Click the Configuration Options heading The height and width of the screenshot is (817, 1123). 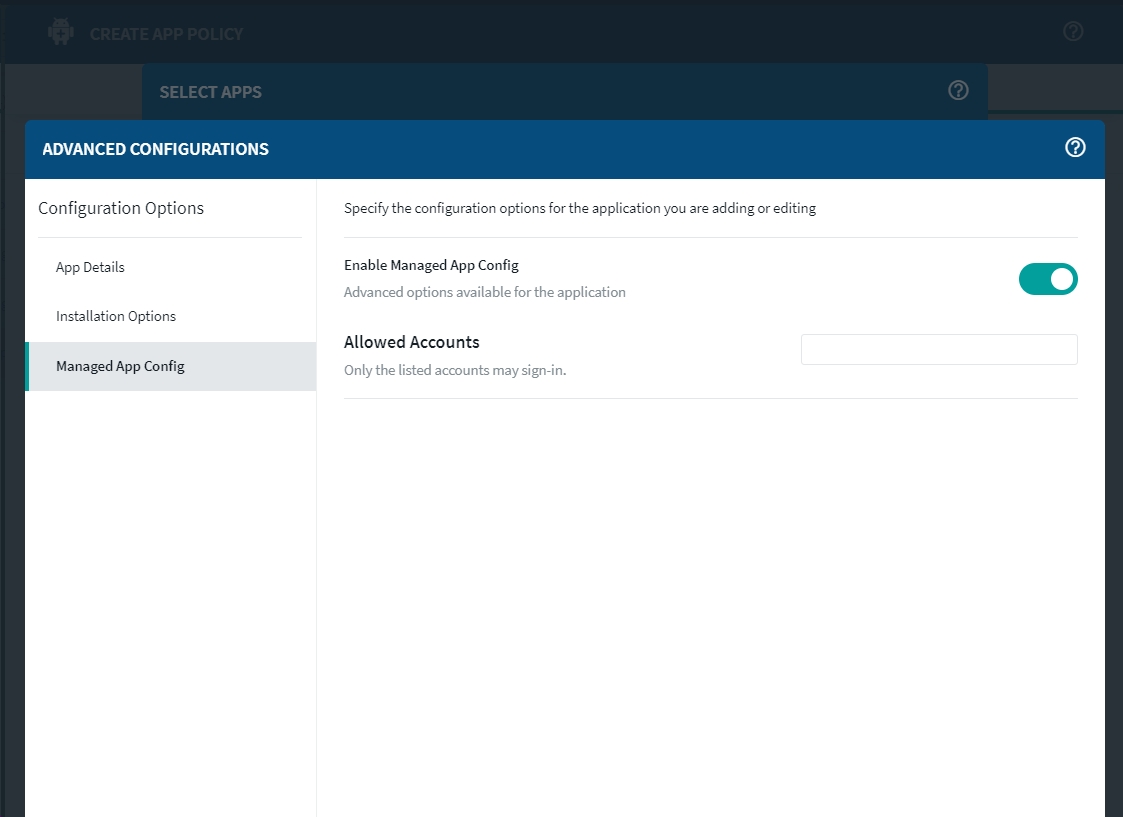[x=121, y=208]
